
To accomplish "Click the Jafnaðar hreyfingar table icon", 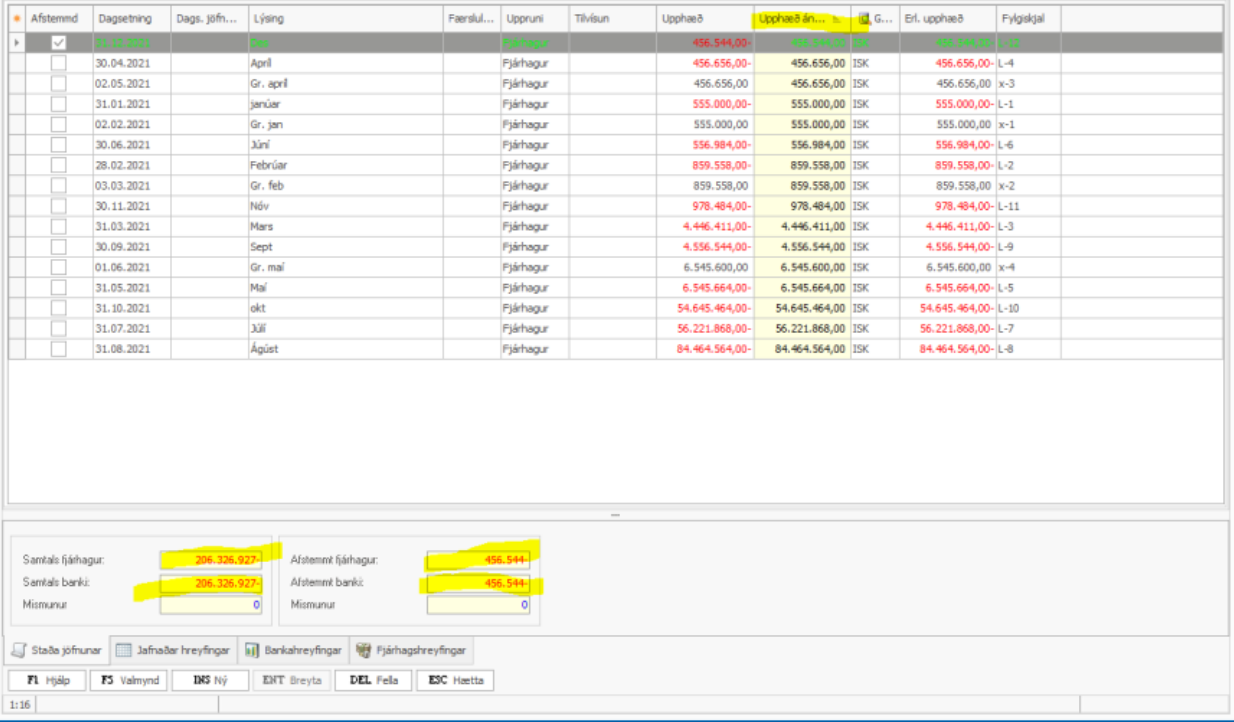I will pos(124,651).
